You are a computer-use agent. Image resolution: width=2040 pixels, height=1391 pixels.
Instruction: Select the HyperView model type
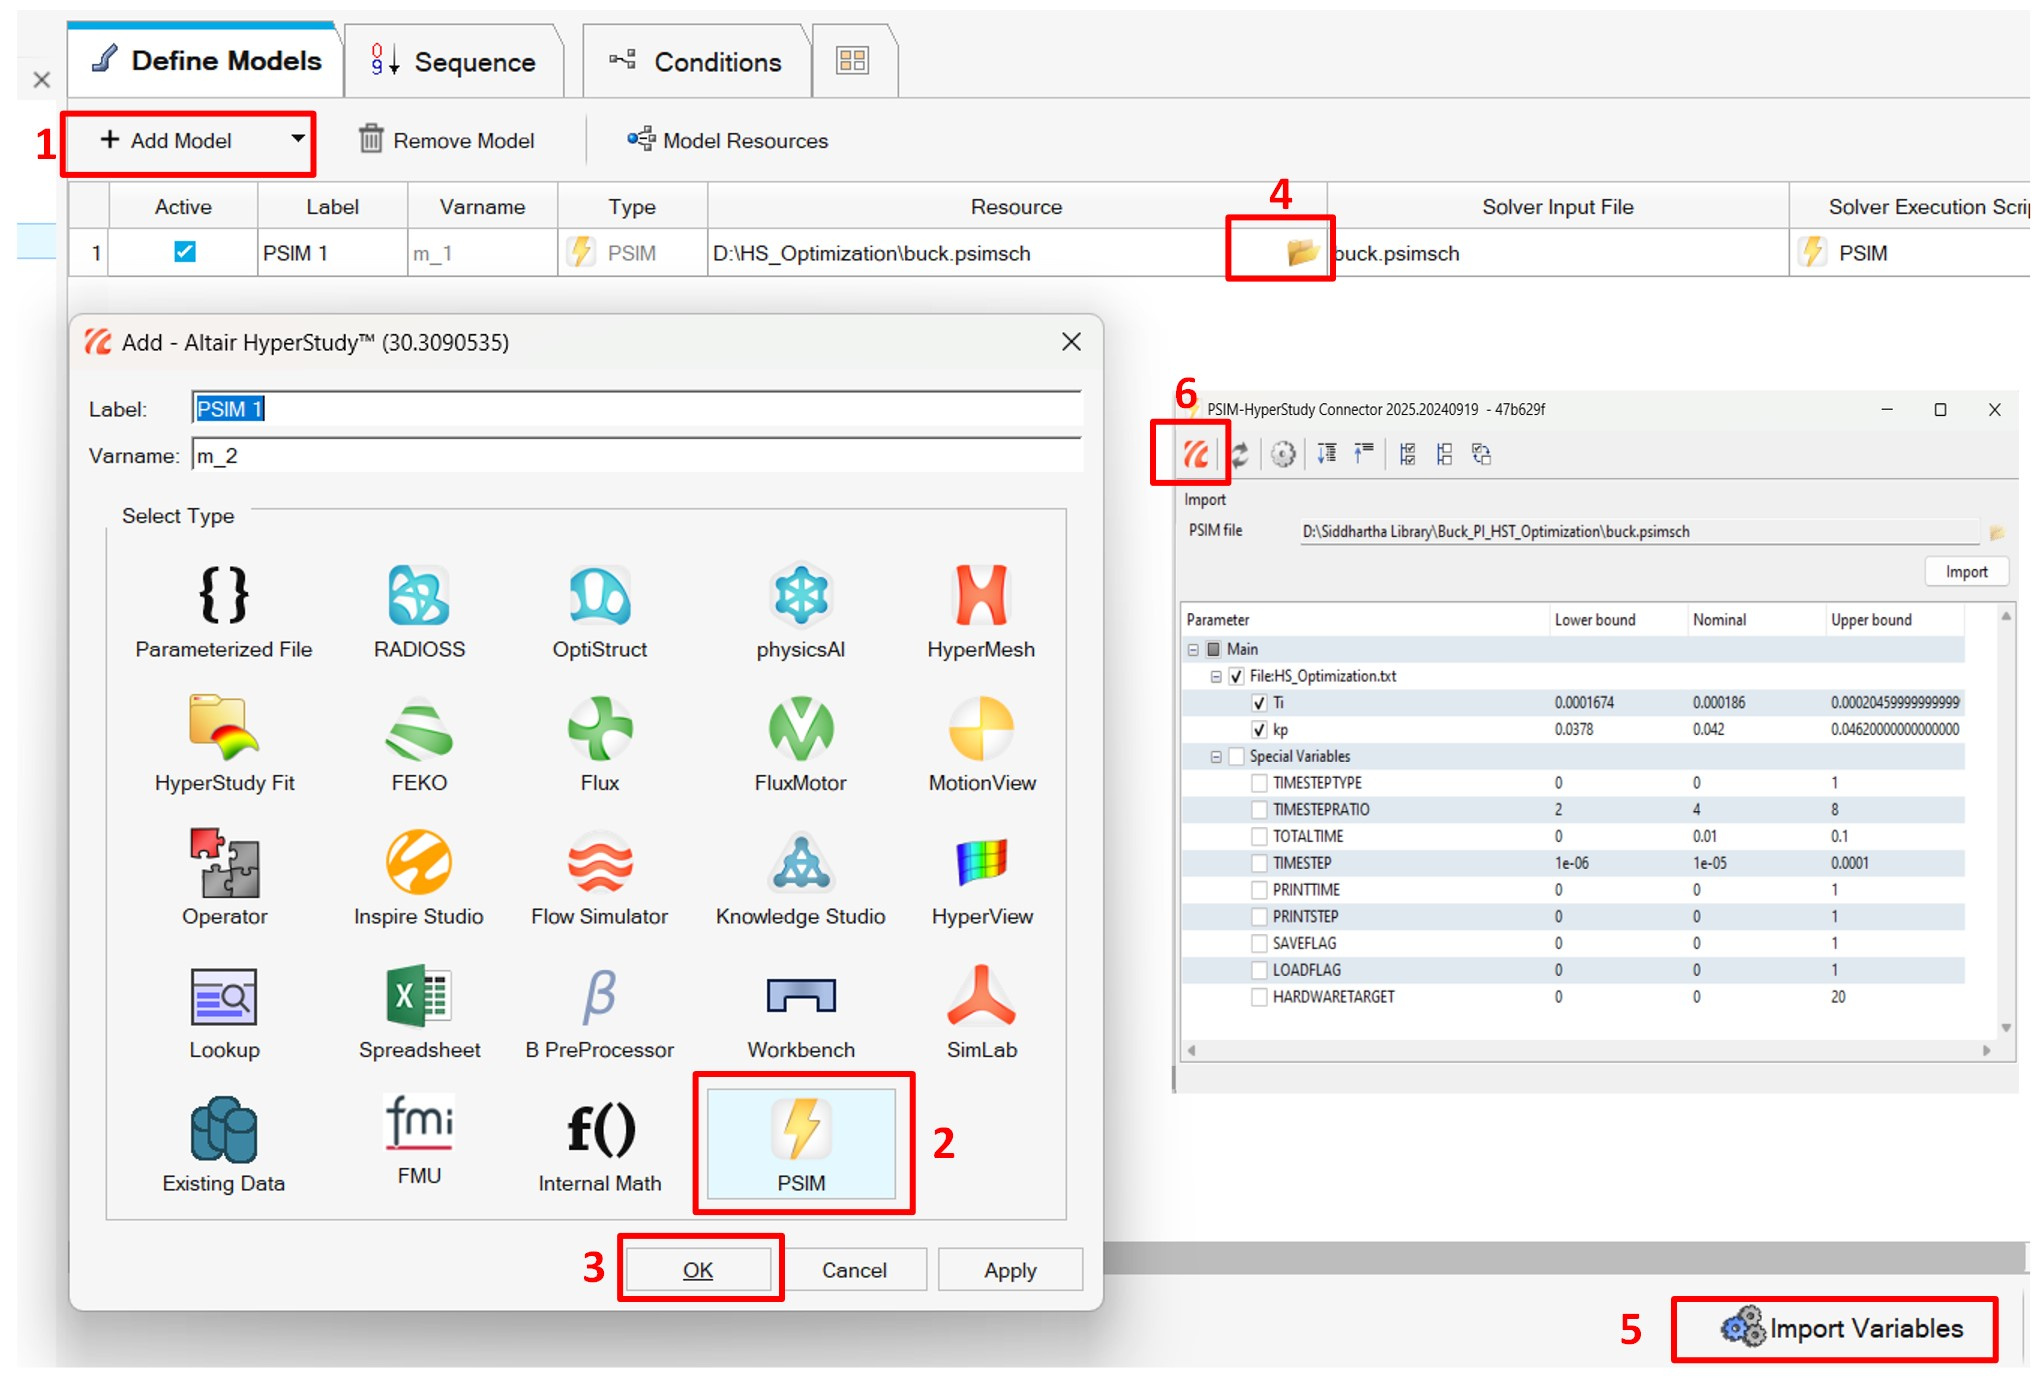[981, 877]
